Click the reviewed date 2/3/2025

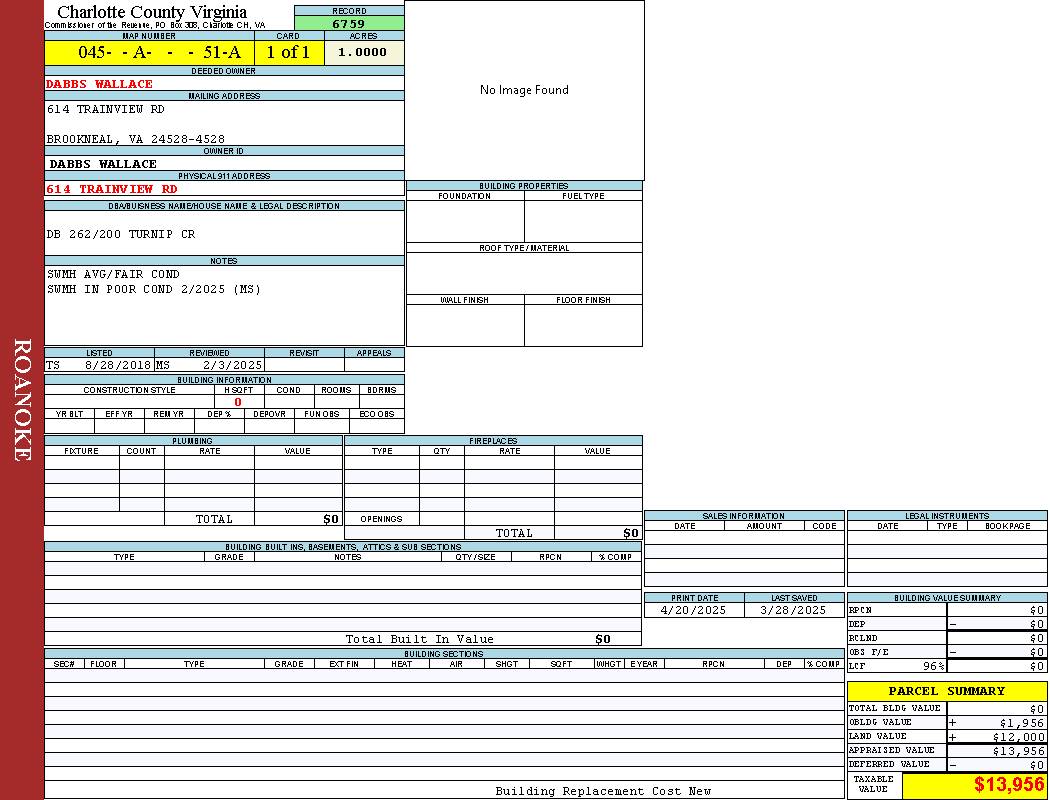pyautogui.click(x=232, y=366)
